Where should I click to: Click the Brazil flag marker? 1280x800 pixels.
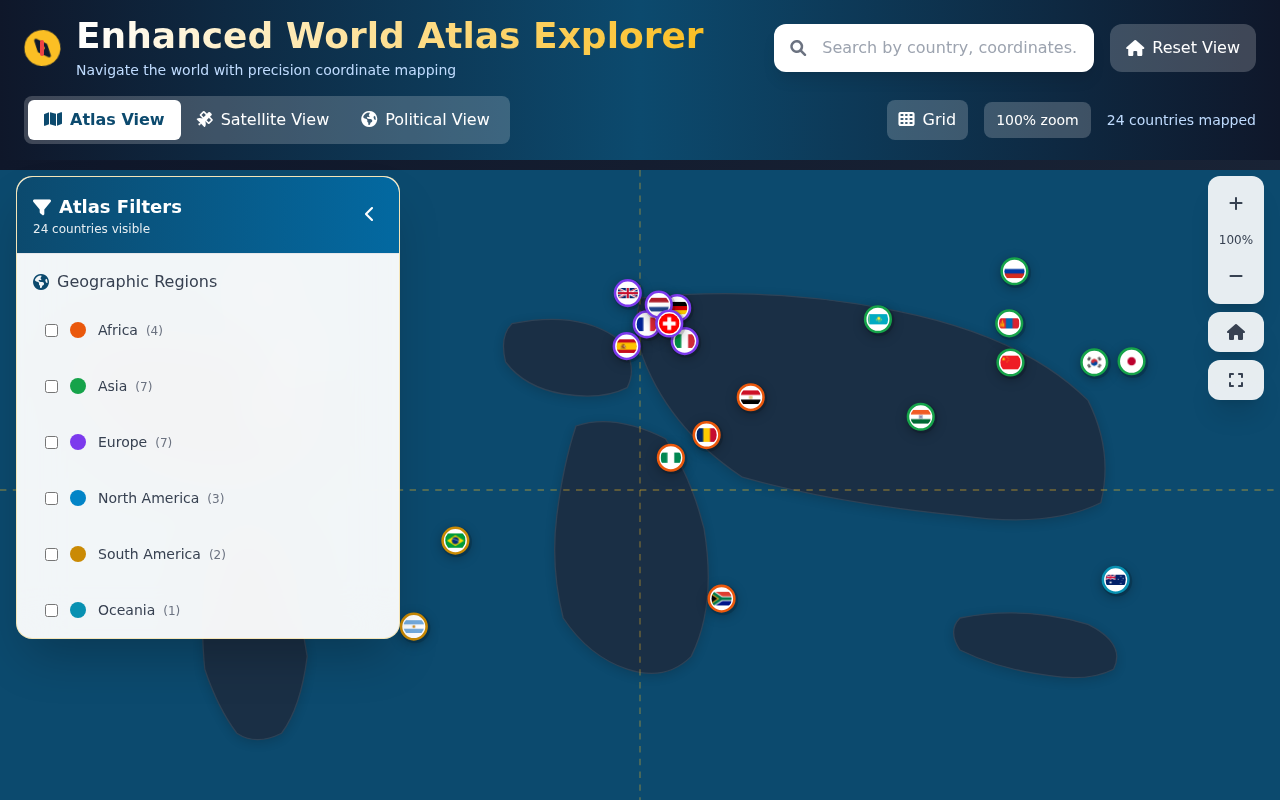click(x=455, y=540)
